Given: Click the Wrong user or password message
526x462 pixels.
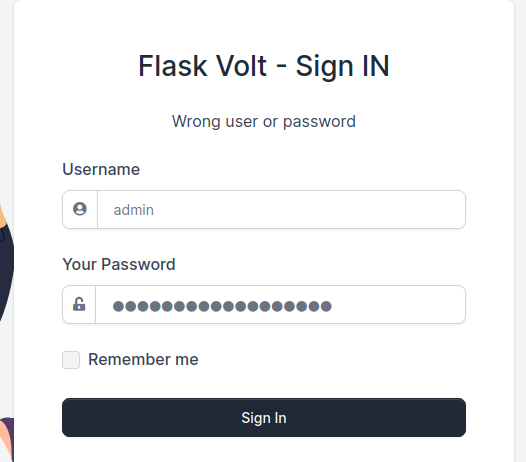Looking at the screenshot, I should (264, 121).
